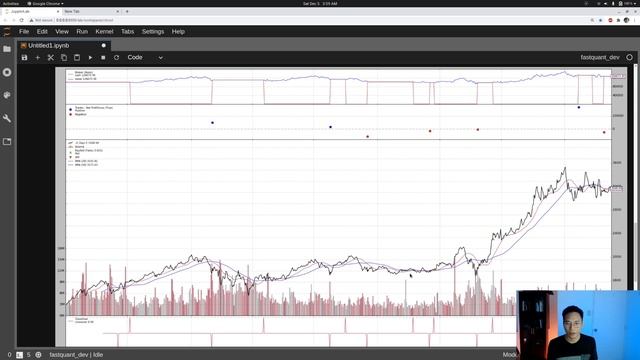Viewport: 640px width, 360px height.
Task: Click the terminal icon in status bar
Action: click(19, 355)
